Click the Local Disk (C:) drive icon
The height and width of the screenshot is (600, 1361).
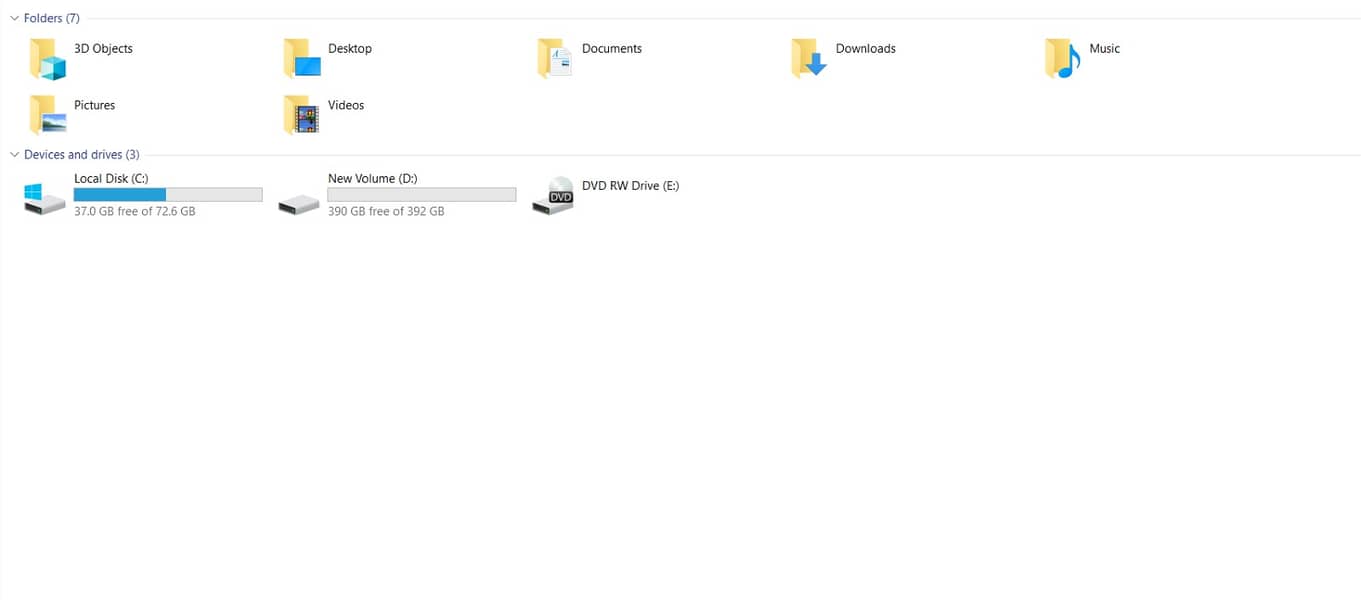(45, 198)
